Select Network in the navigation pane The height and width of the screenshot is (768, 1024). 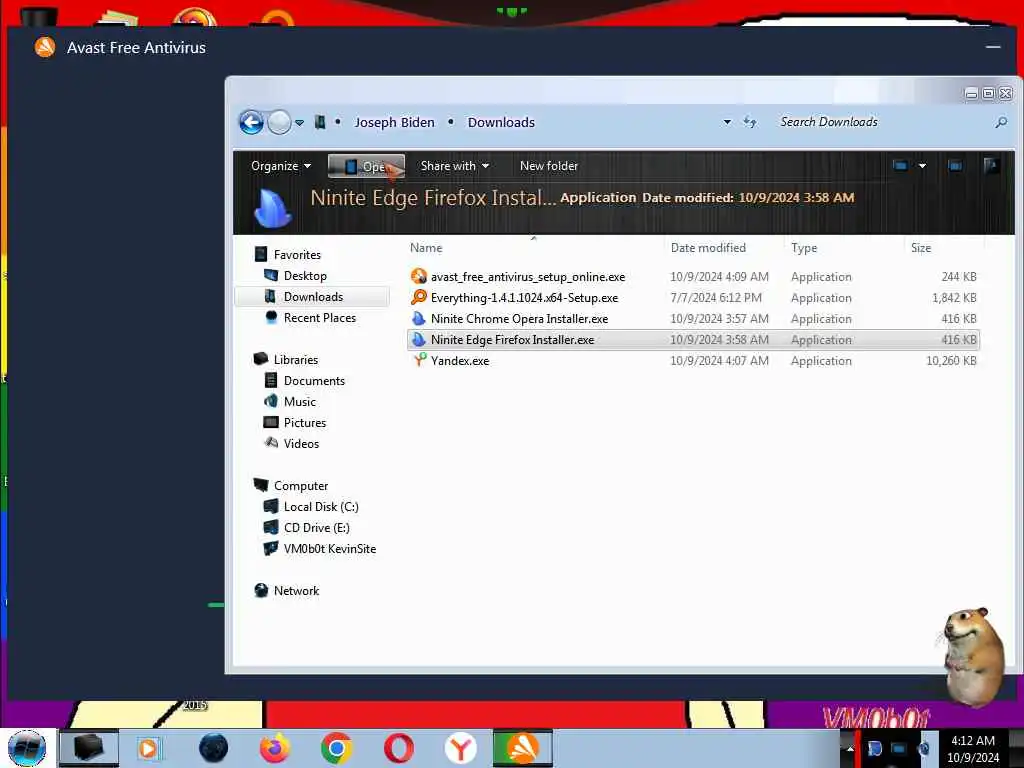coord(296,590)
